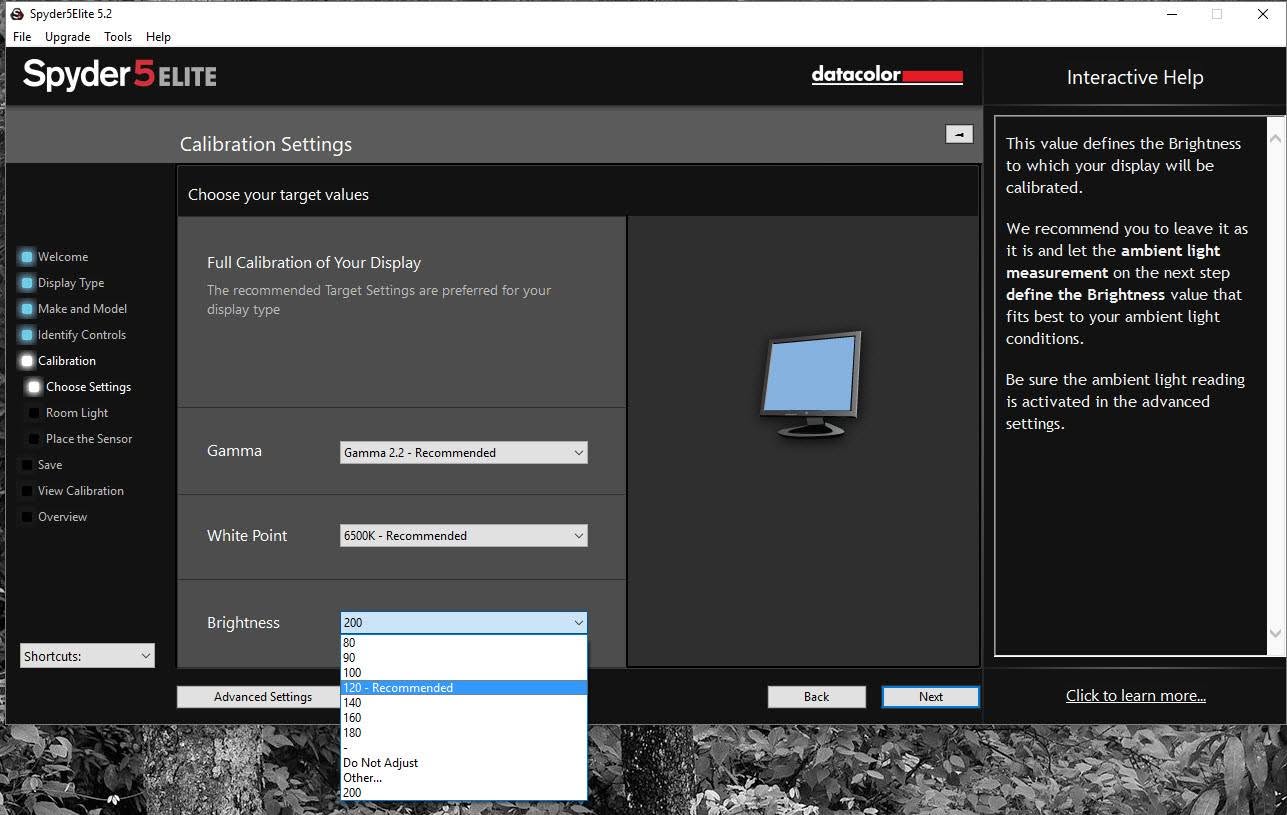This screenshot has height=815, width=1287.
Task: Choose brightness value 100
Action: (464, 673)
